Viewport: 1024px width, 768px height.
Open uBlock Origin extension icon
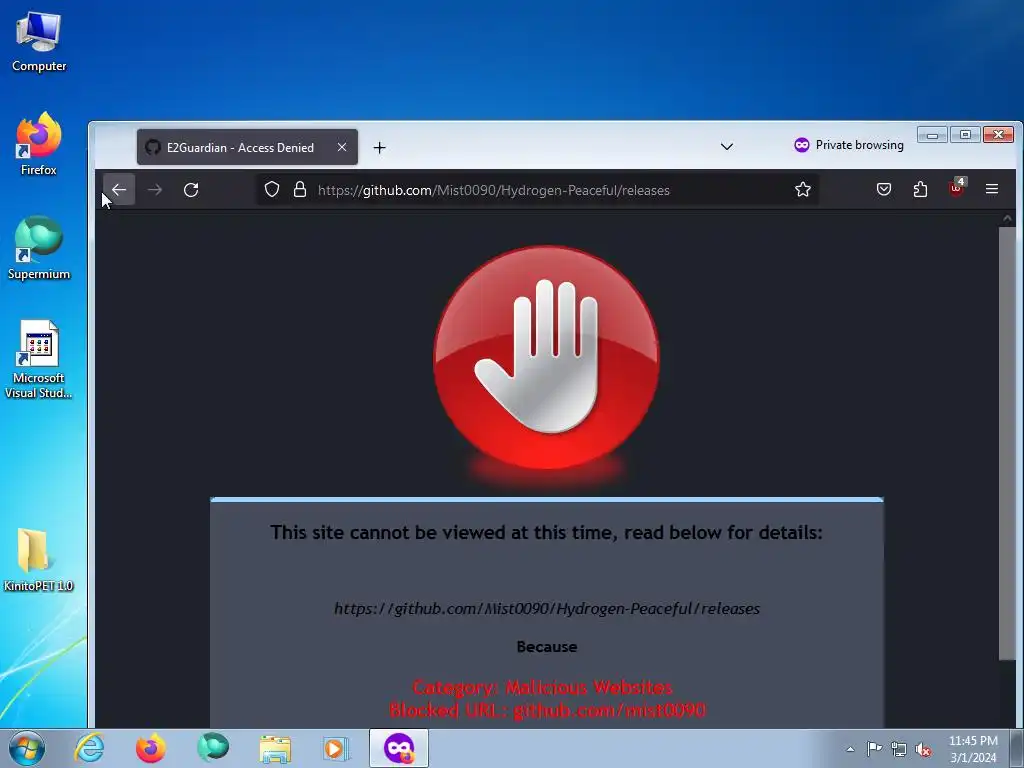click(957, 188)
